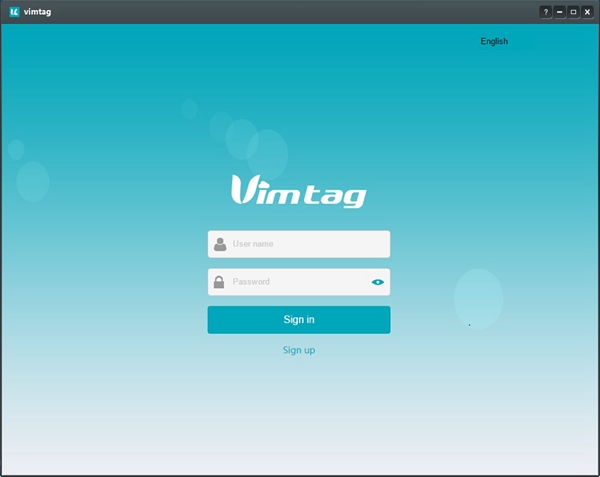Minimize the vimtag window

pos(559,12)
